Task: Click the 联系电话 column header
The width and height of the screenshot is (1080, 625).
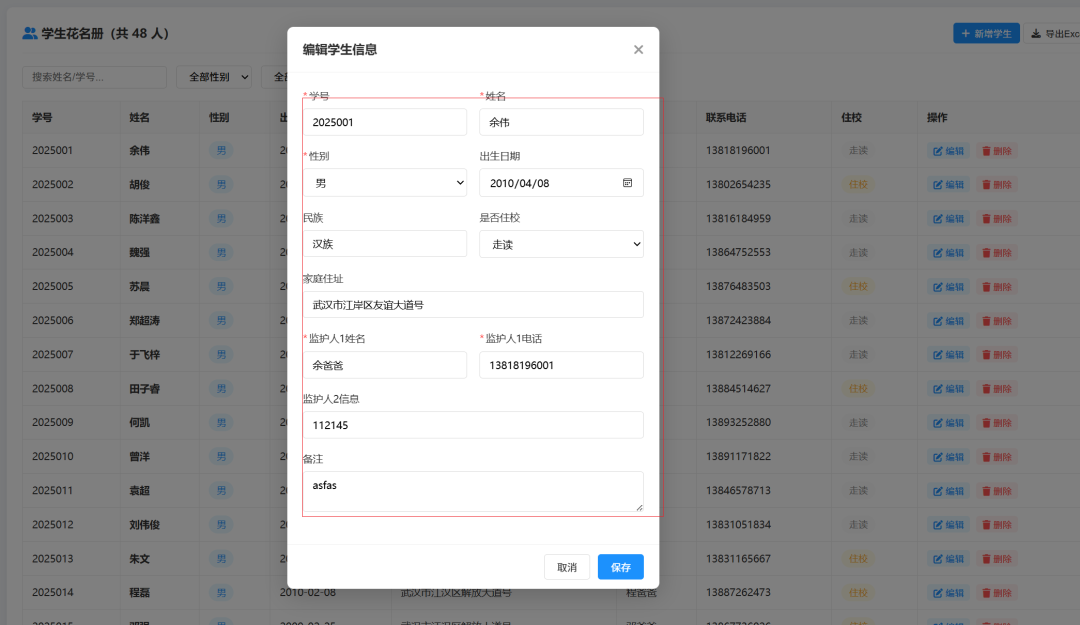Action: coord(725,117)
